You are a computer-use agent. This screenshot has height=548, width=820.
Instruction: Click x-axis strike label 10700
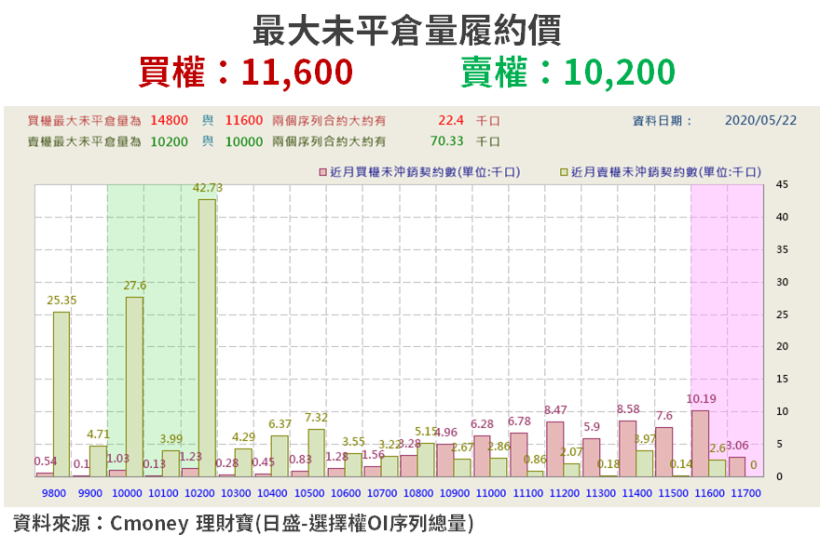pos(382,493)
